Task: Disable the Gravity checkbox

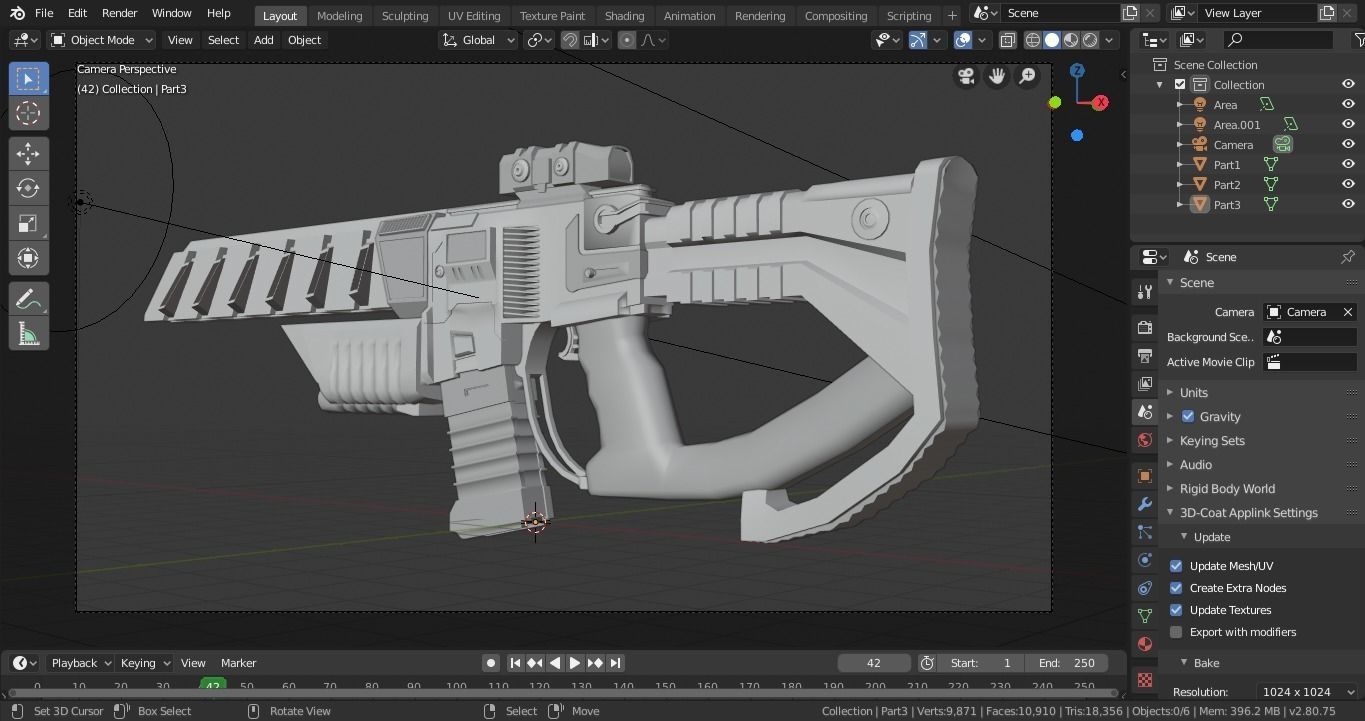Action: [1188, 416]
